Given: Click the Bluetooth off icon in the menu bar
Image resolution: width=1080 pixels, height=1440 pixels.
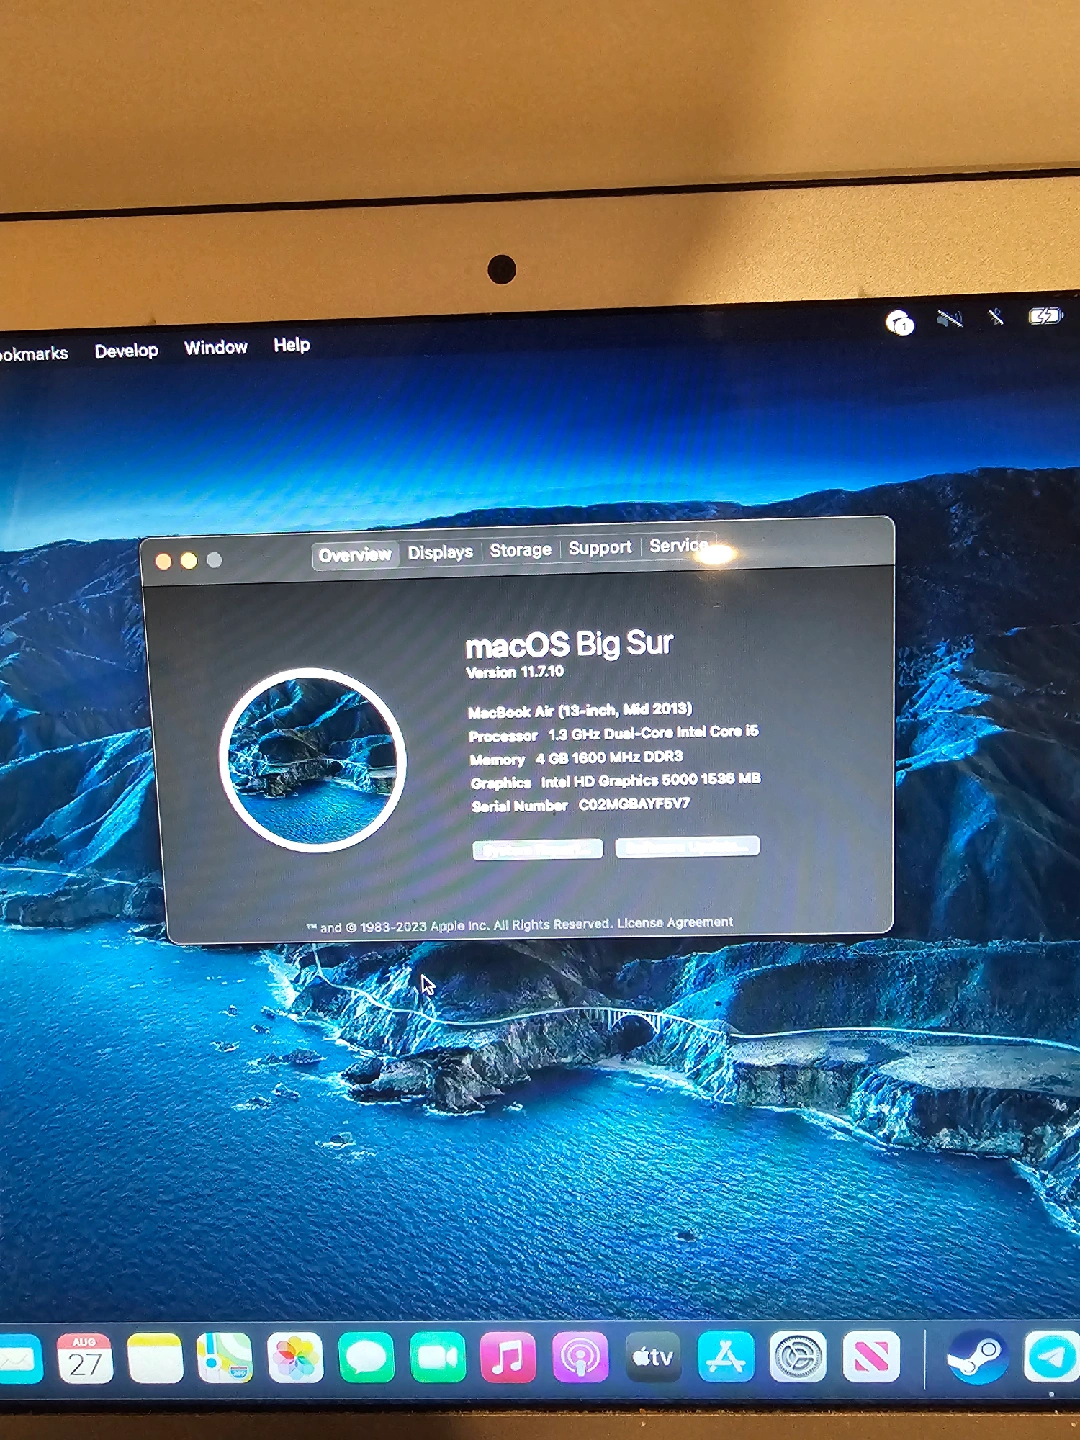Looking at the screenshot, I should point(996,317).
